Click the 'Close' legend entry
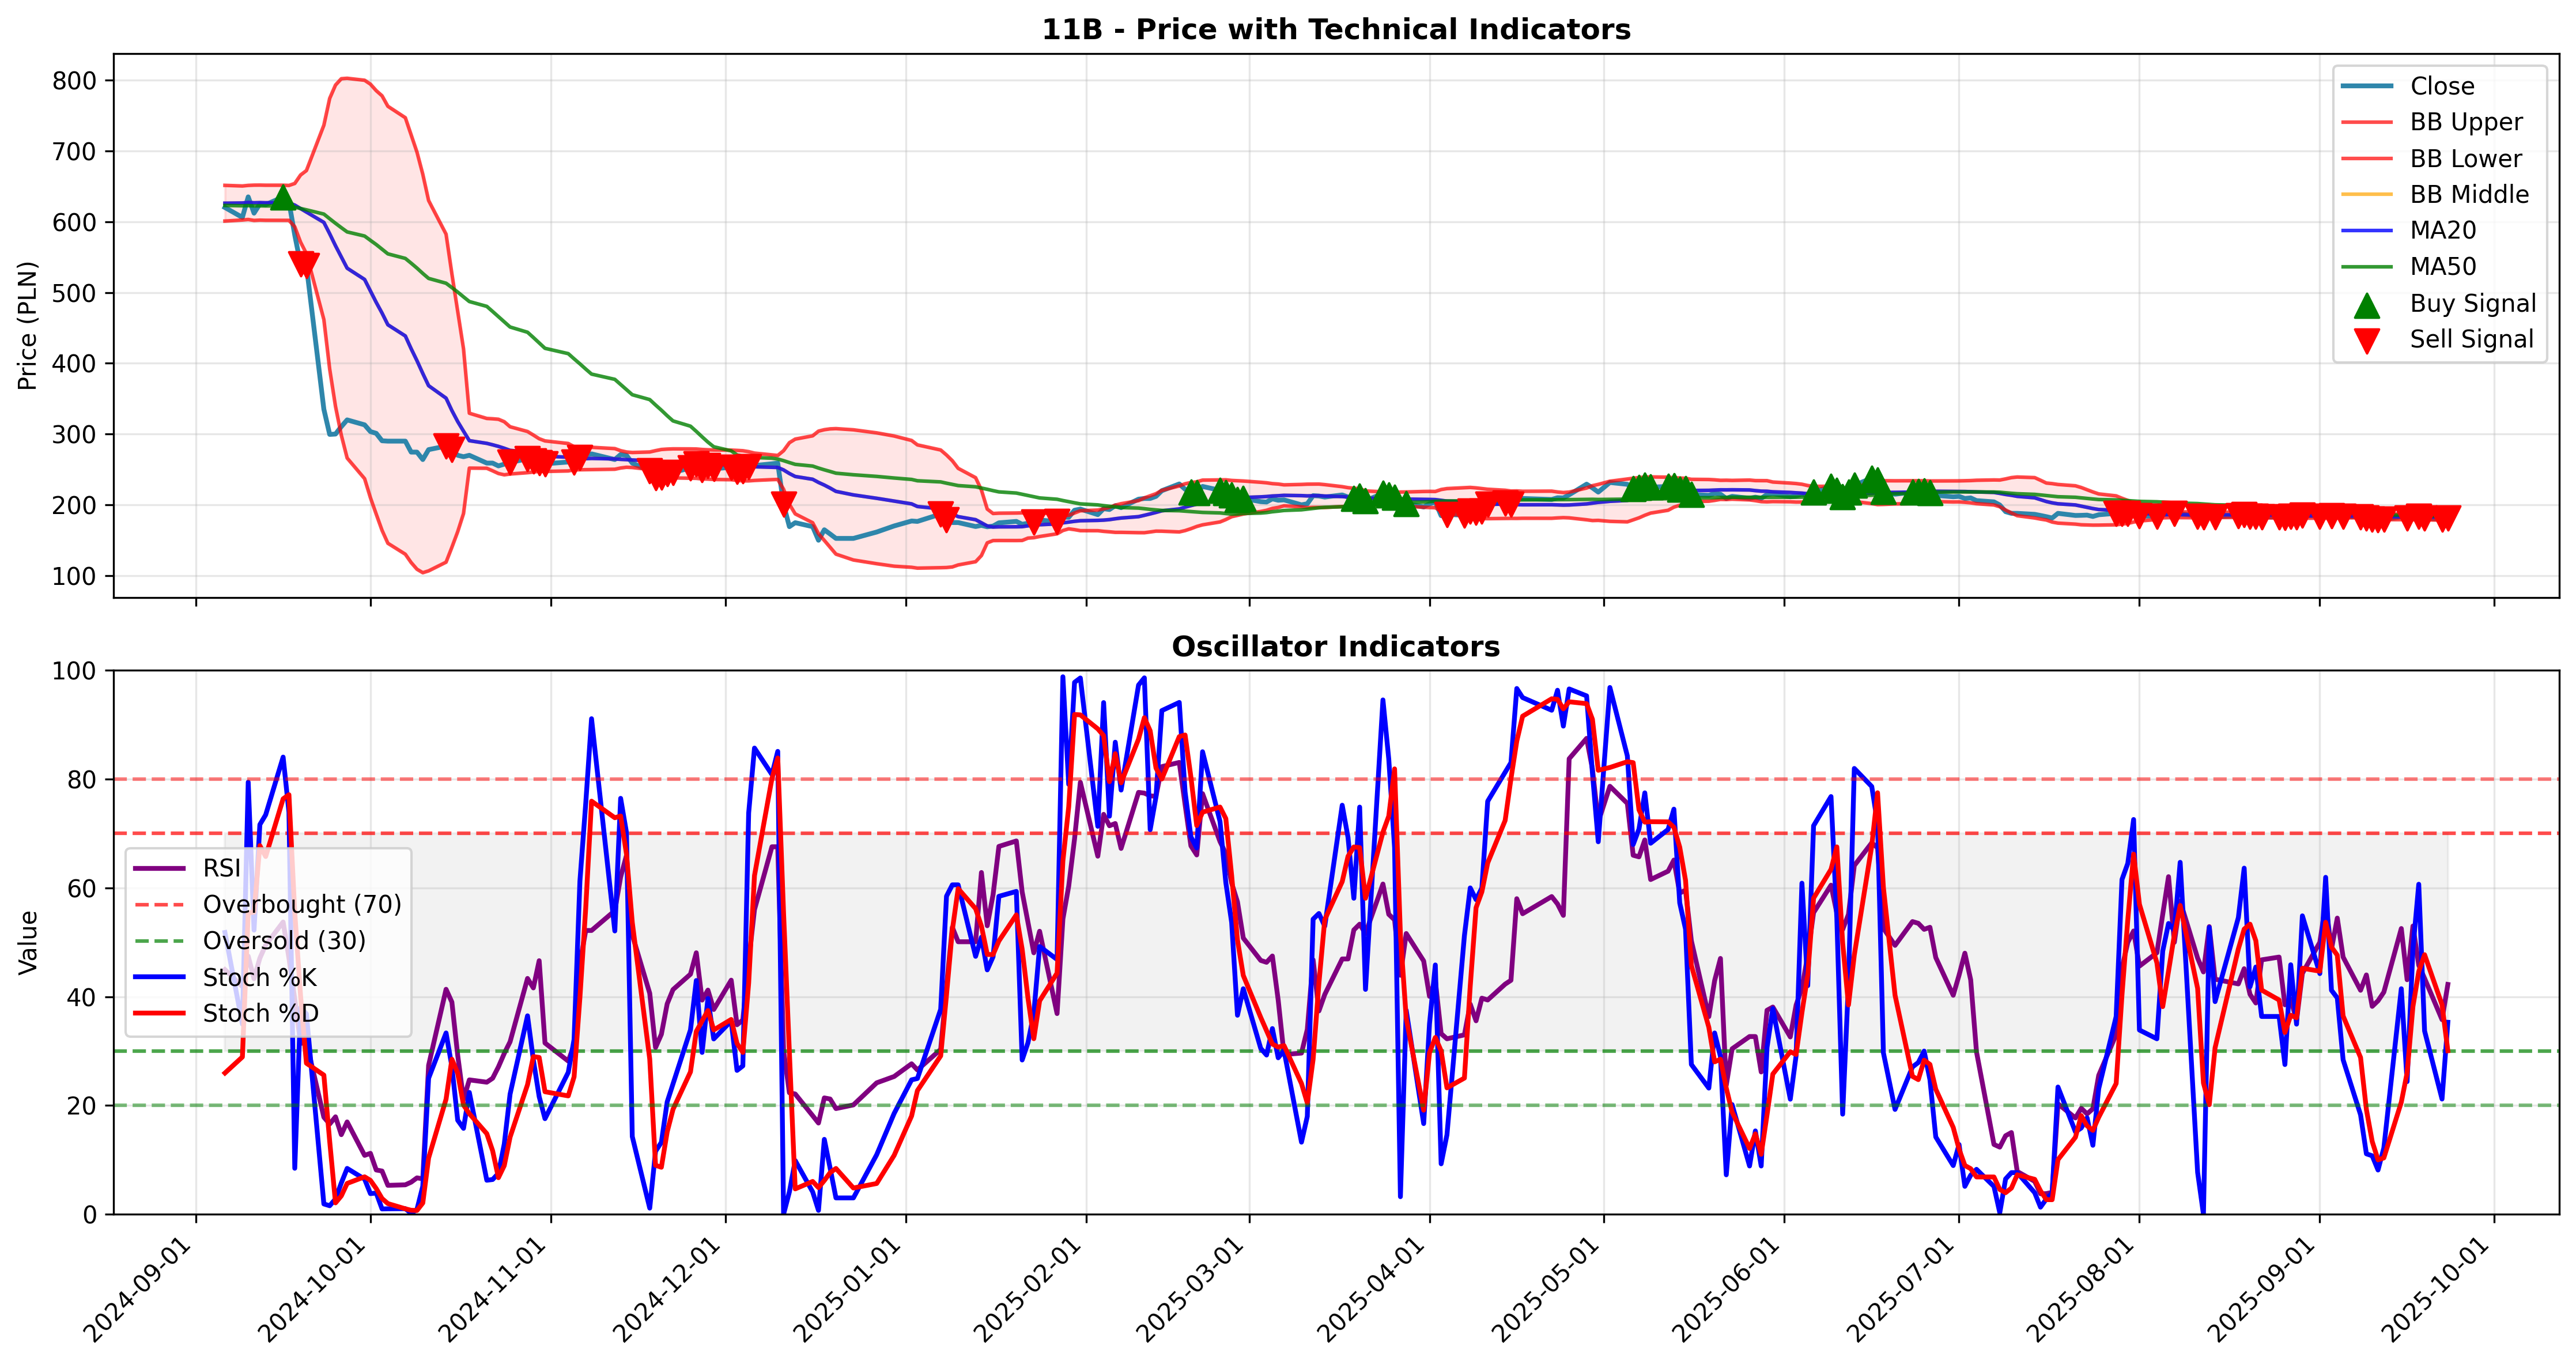The height and width of the screenshot is (1364, 2576). [2441, 86]
